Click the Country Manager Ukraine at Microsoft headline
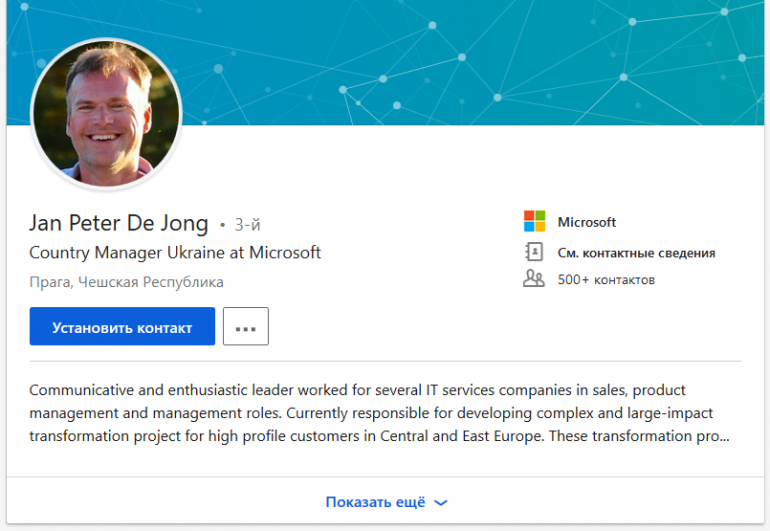Image resolution: width=770 pixels, height=531 pixels. coord(175,252)
